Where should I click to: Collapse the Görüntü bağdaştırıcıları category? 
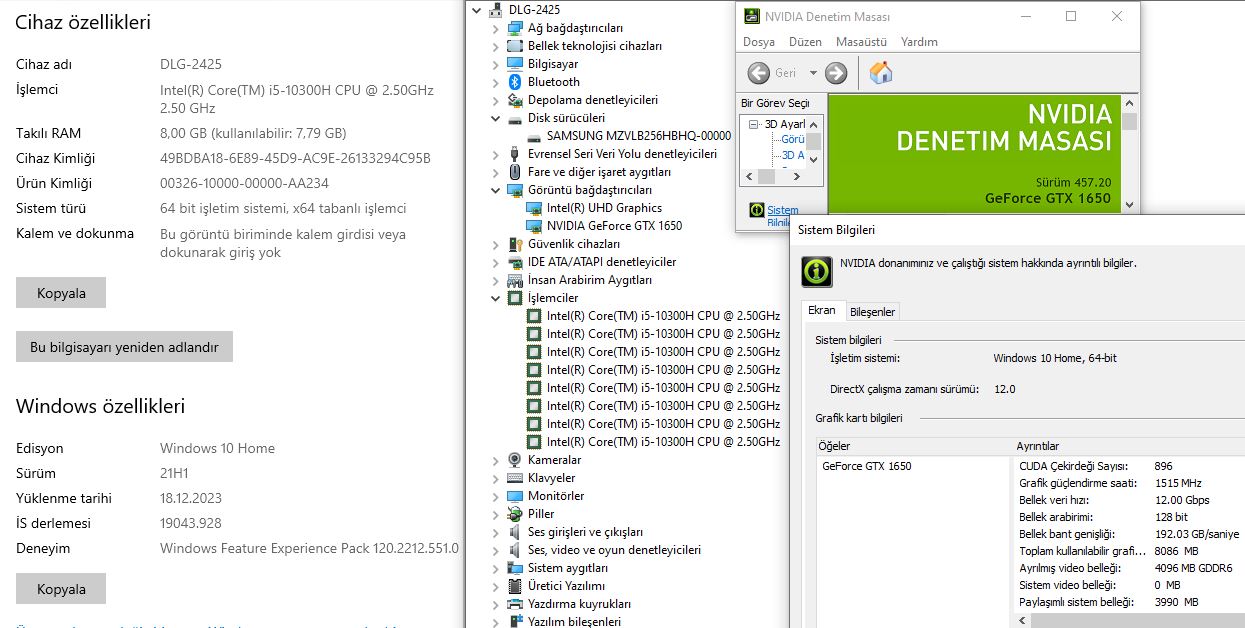pos(495,190)
